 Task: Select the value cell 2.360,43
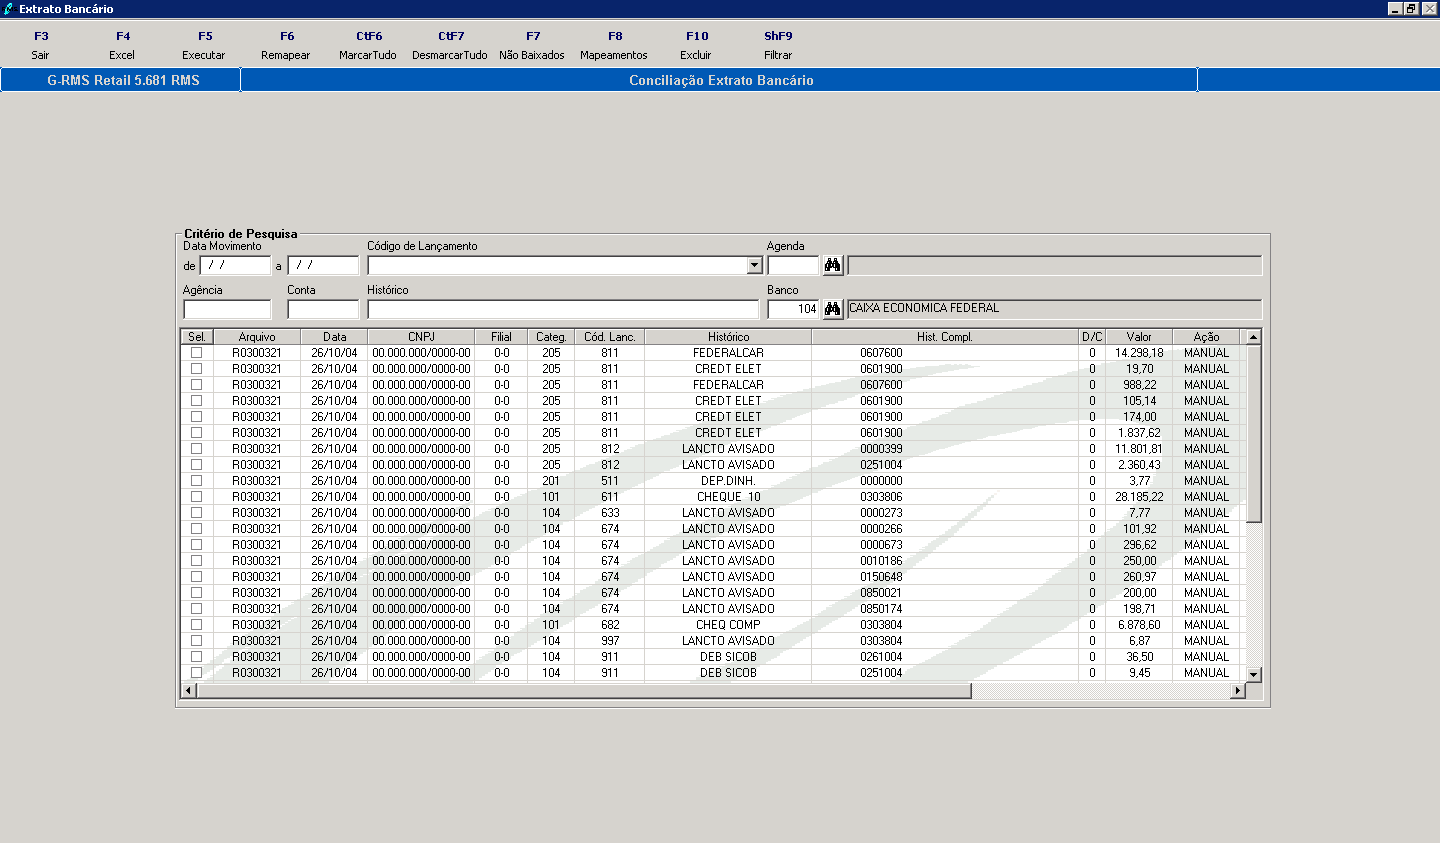(x=1139, y=464)
